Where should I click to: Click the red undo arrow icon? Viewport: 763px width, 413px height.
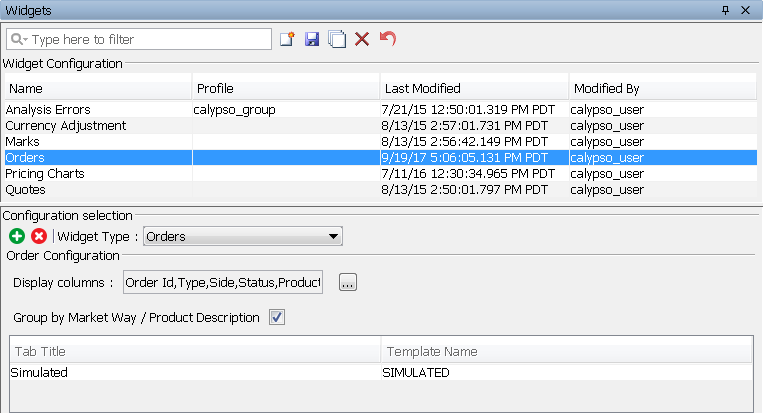pos(388,38)
